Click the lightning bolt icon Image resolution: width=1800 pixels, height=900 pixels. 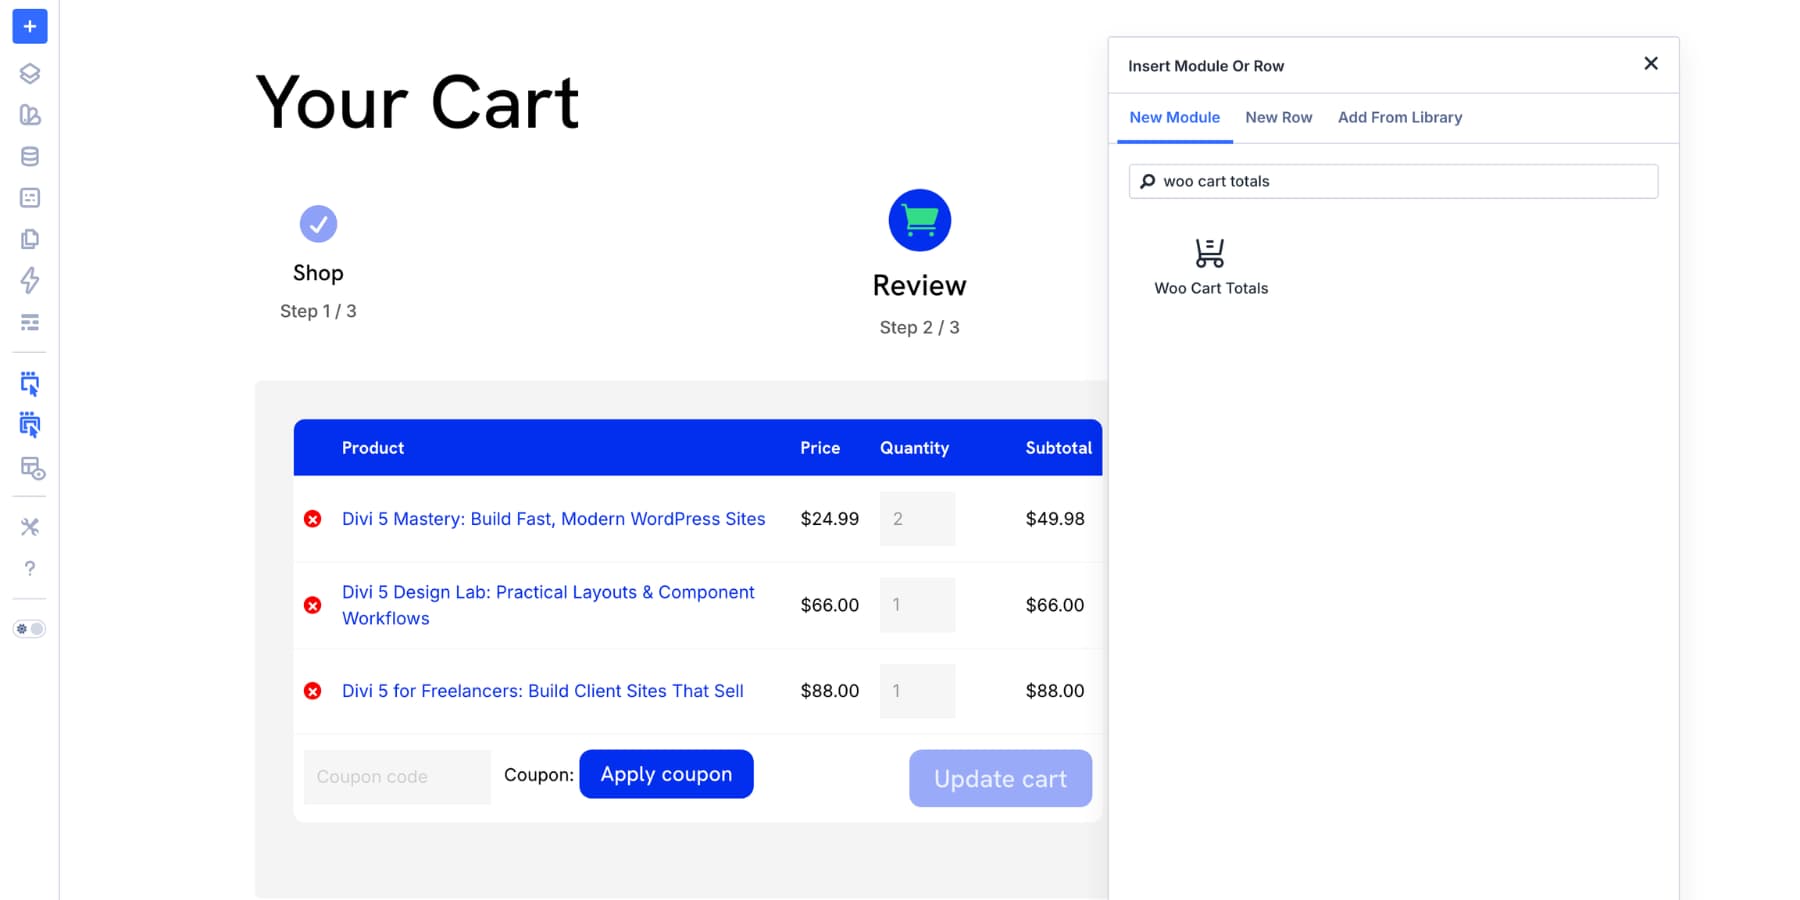pyautogui.click(x=30, y=280)
